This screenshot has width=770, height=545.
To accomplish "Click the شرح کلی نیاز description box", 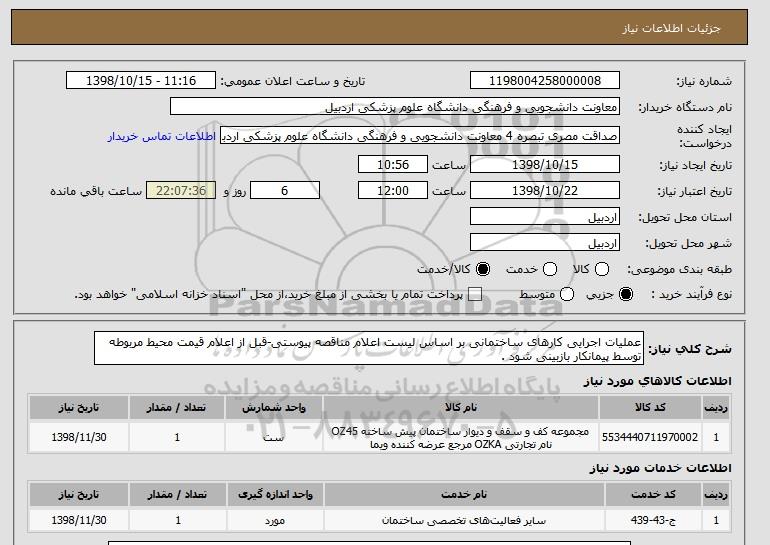I will [x=369, y=348].
